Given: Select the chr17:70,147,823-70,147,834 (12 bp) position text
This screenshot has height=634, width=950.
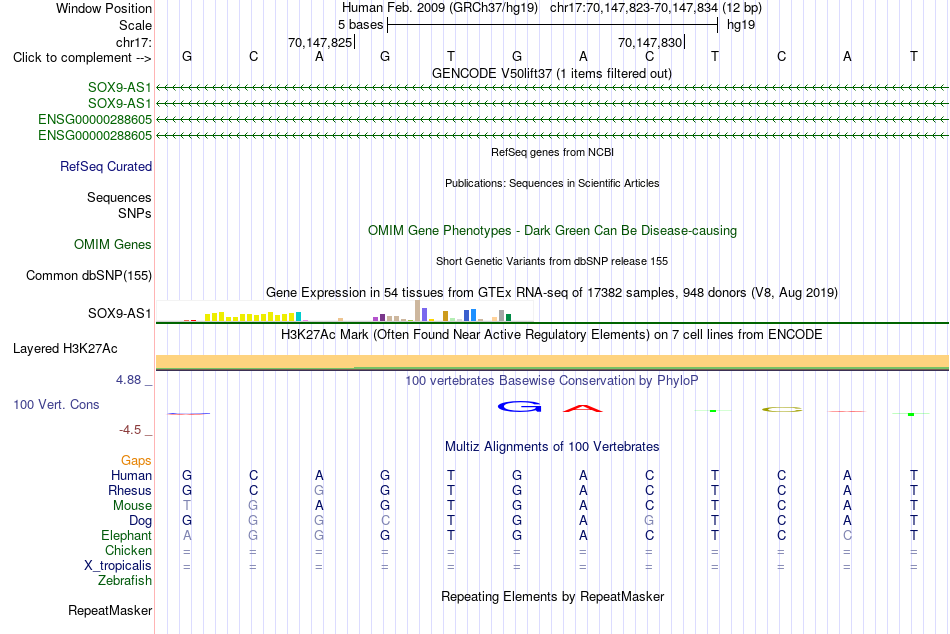Looking at the screenshot, I should click(x=656, y=8).
